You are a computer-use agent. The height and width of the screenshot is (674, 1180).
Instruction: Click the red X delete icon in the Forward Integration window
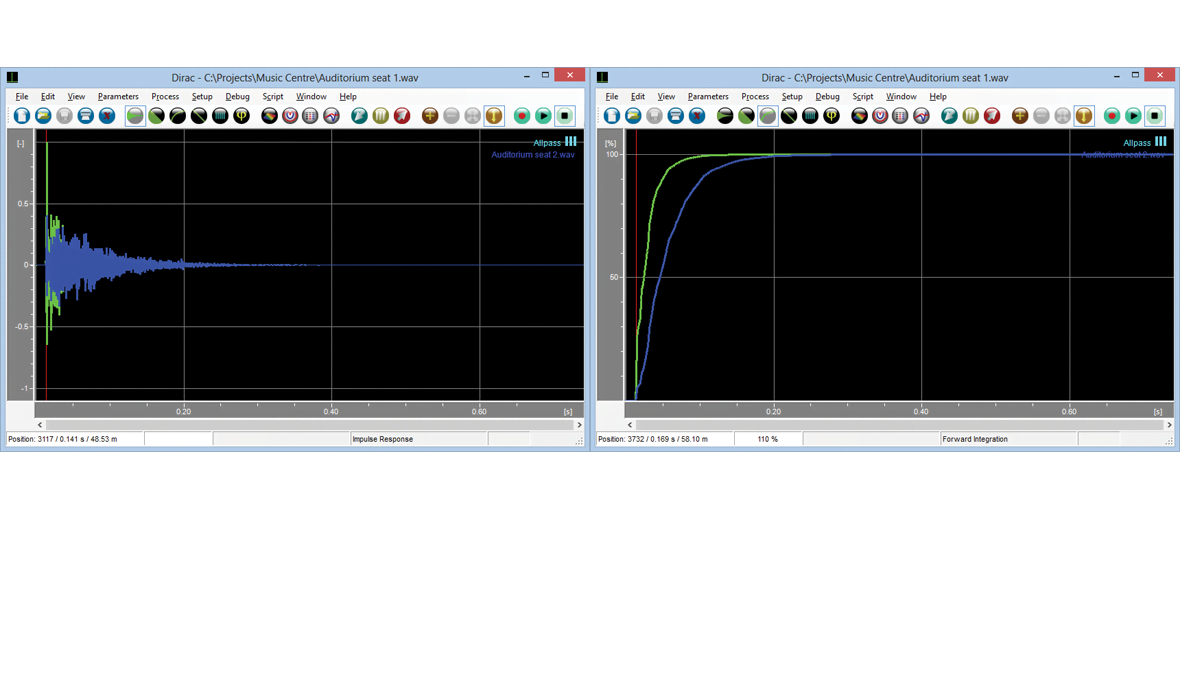pos(697,116)
